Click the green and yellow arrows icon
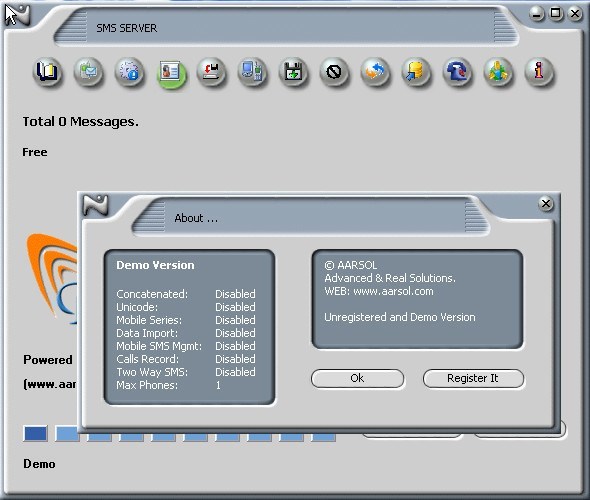Screen dimensions: 590x500 [498, 72]
